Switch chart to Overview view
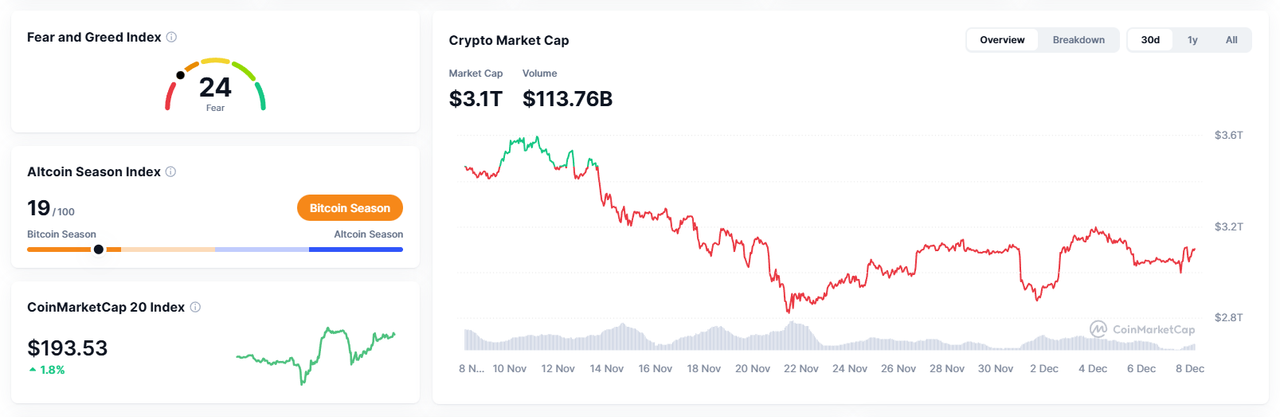 [1002, 40]
